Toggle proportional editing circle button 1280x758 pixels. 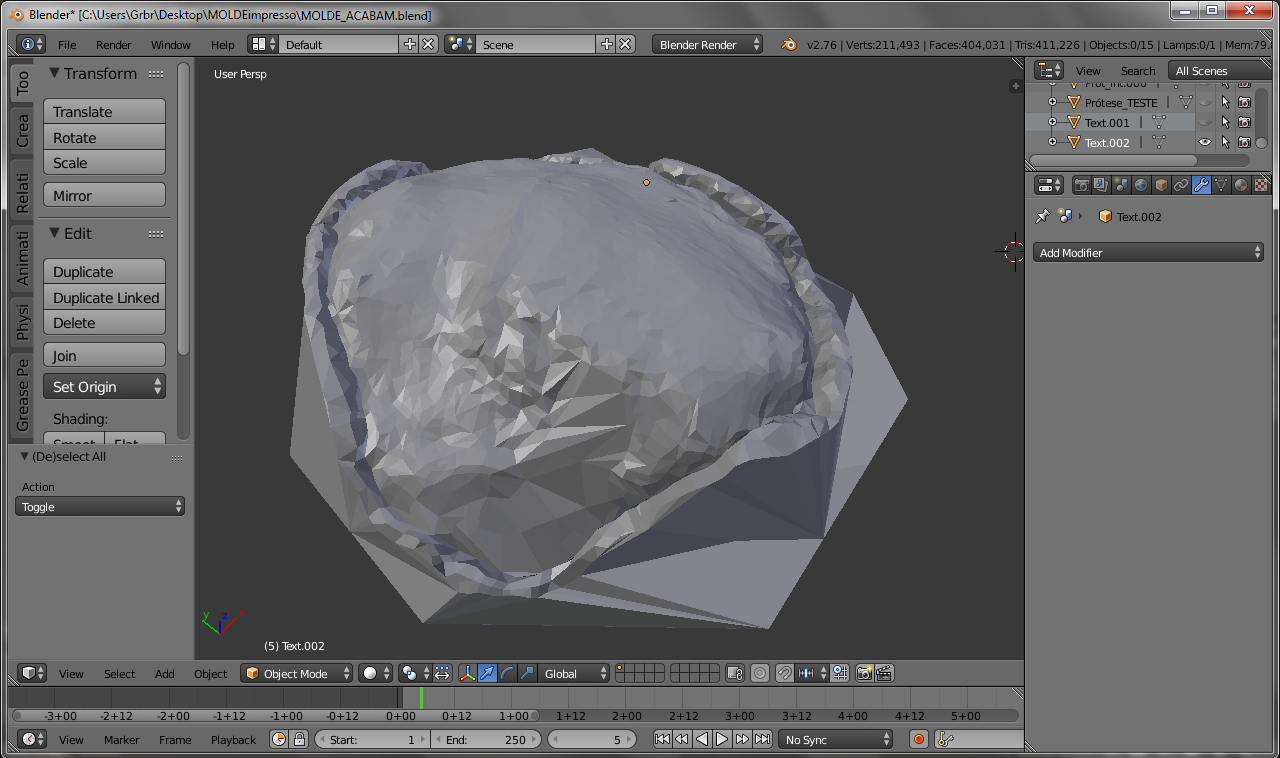click(760, 673)
